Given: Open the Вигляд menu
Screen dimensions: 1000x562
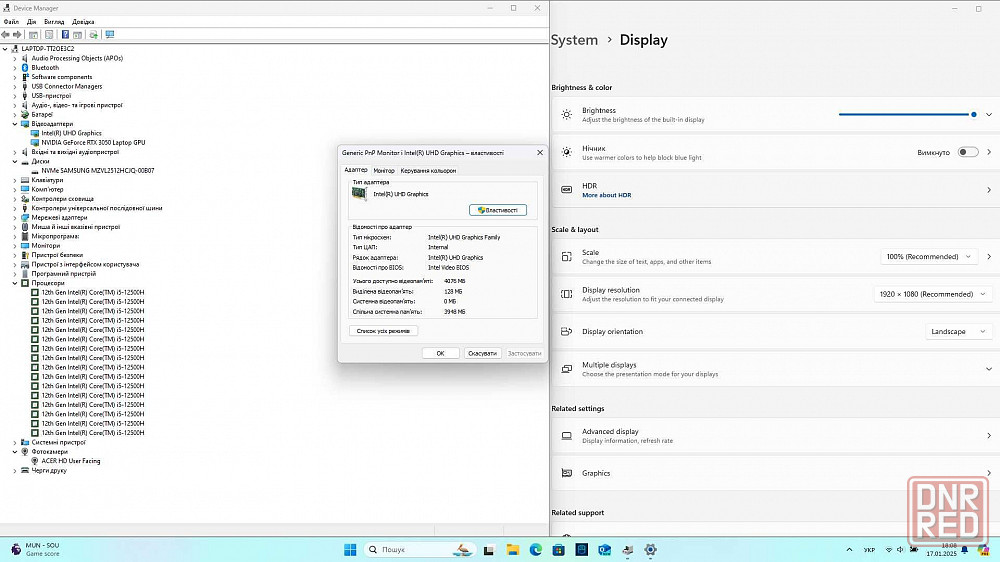Looking at the screenshot, I should [x=54, y=22].
